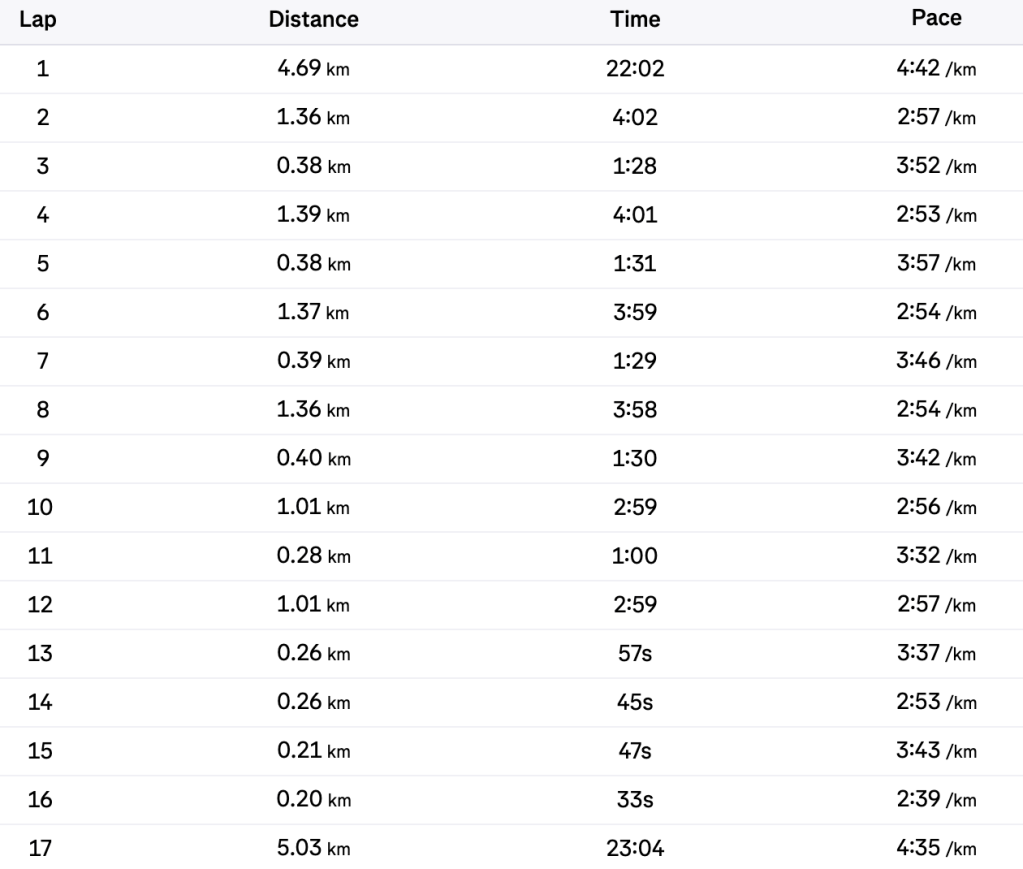Click the 1.39 km distance in lap 4
The height and width of the screenshot is (869, 1023).
click(x=314, y=215)
